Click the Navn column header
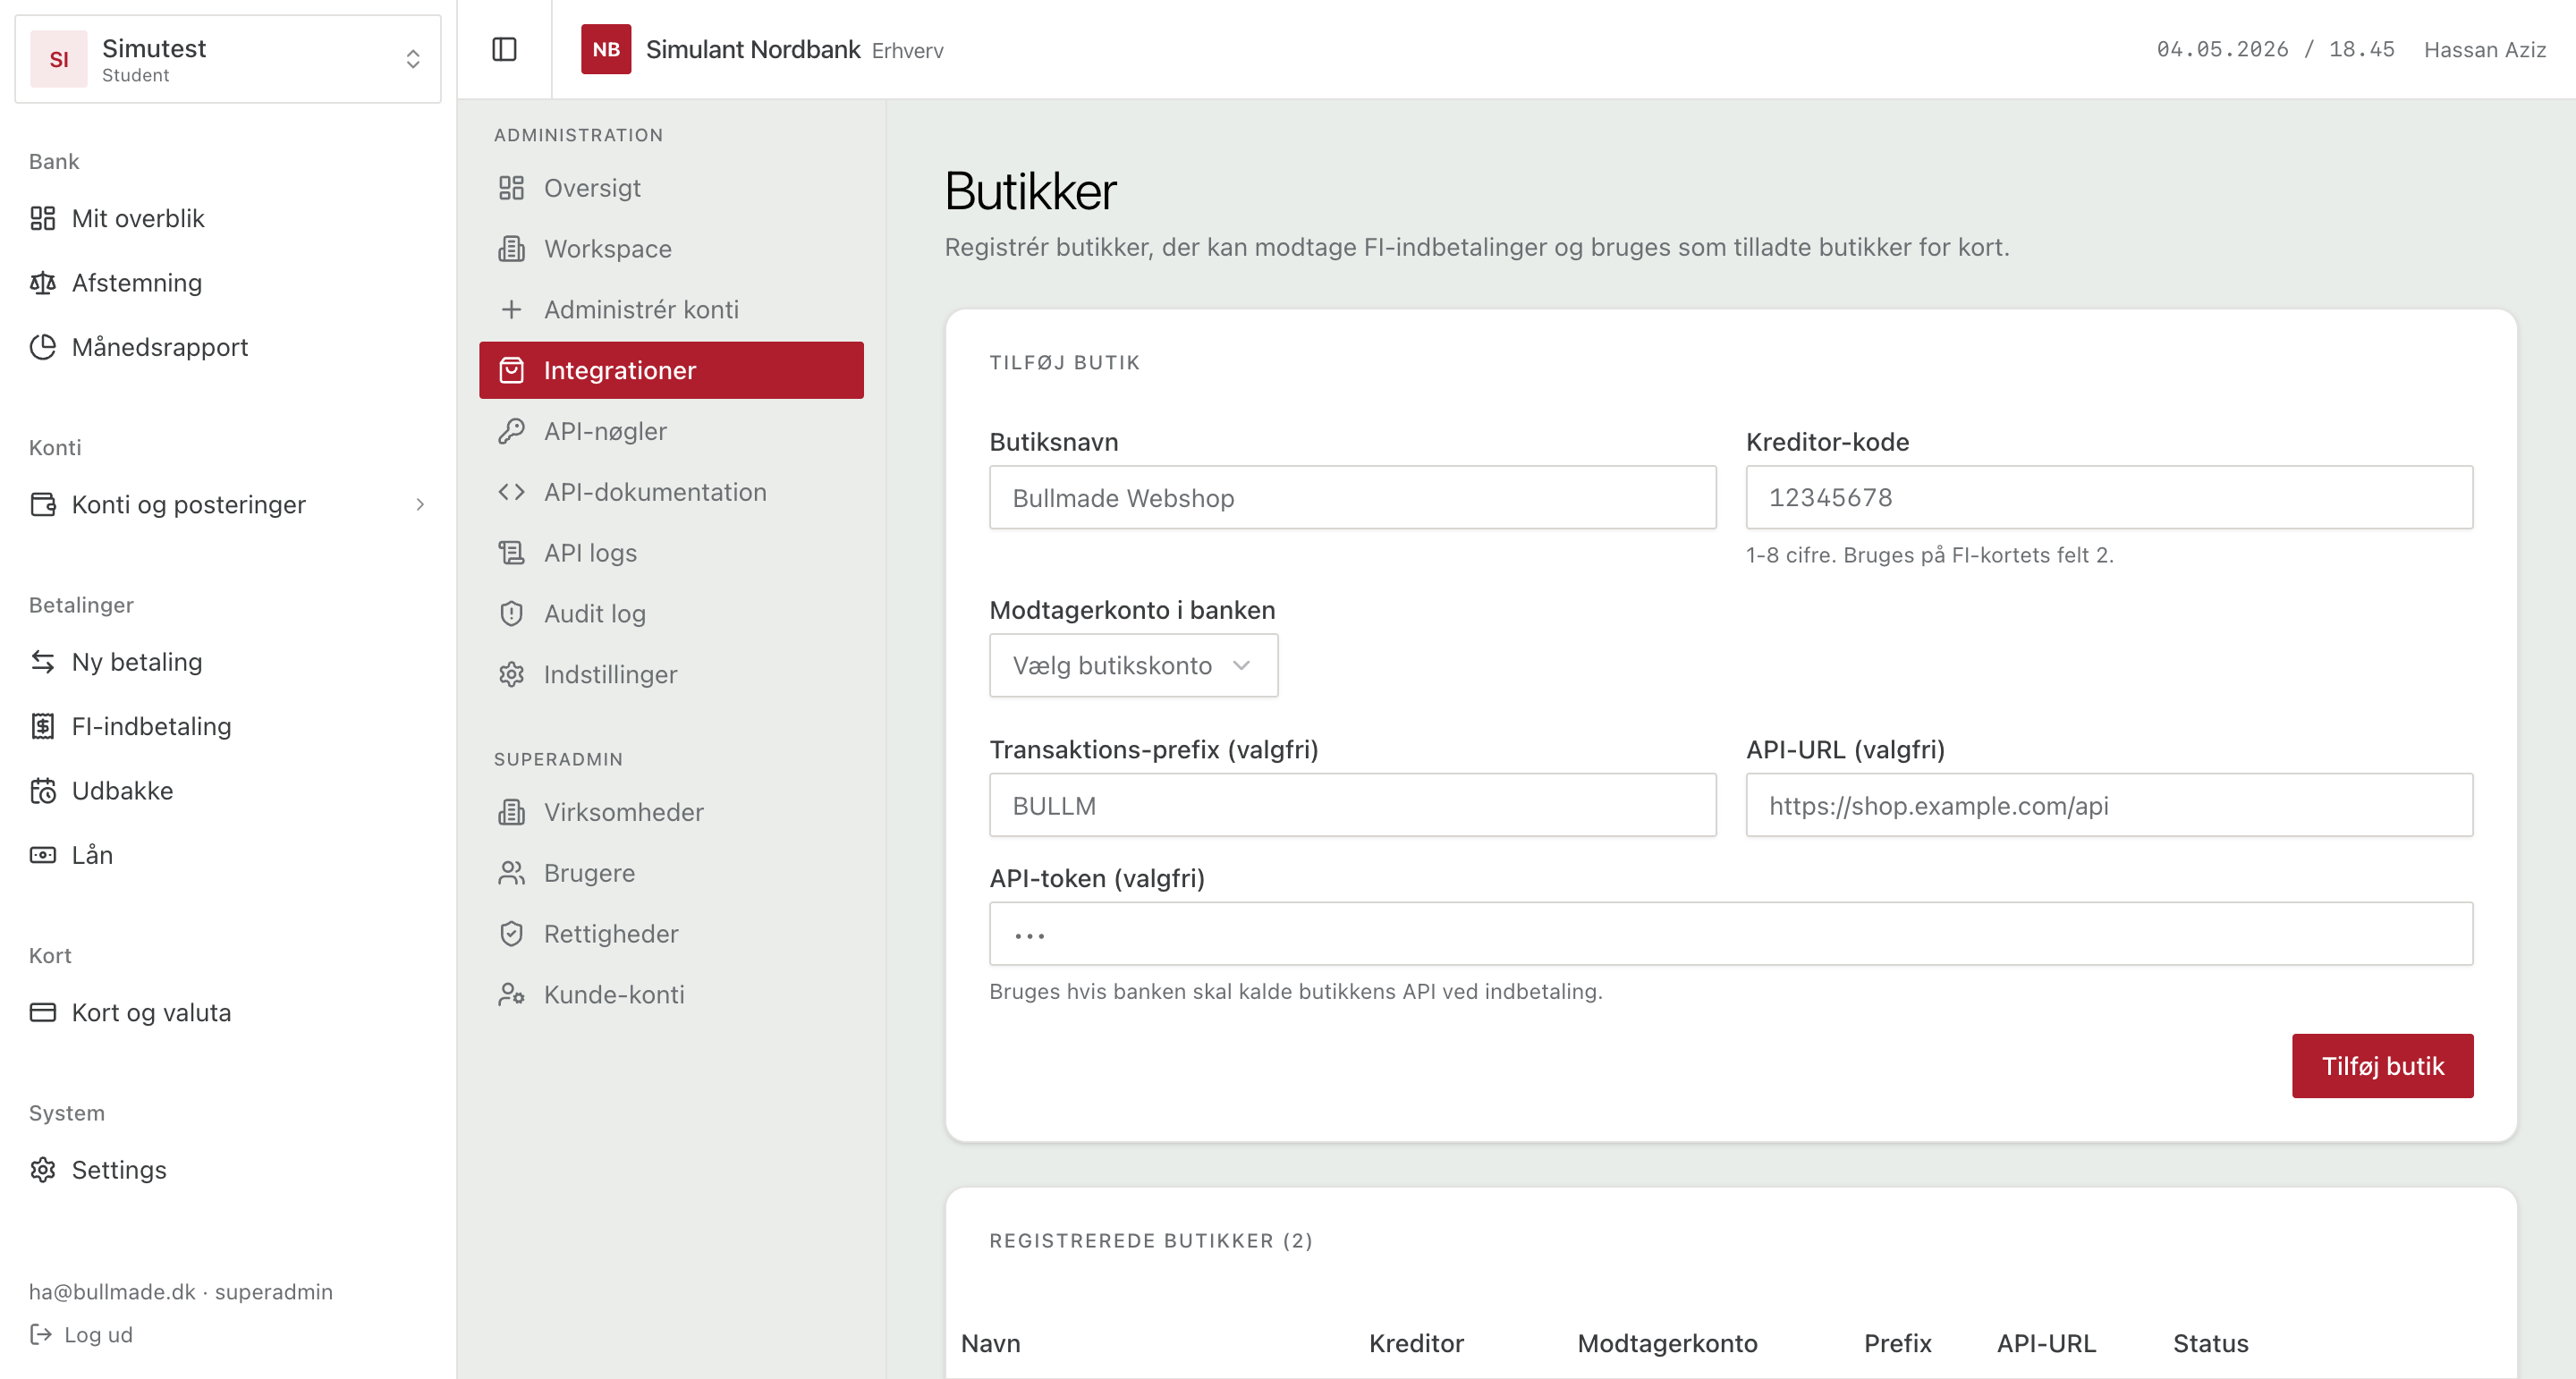The image size is (2576, 1379). coord(990,1343)
